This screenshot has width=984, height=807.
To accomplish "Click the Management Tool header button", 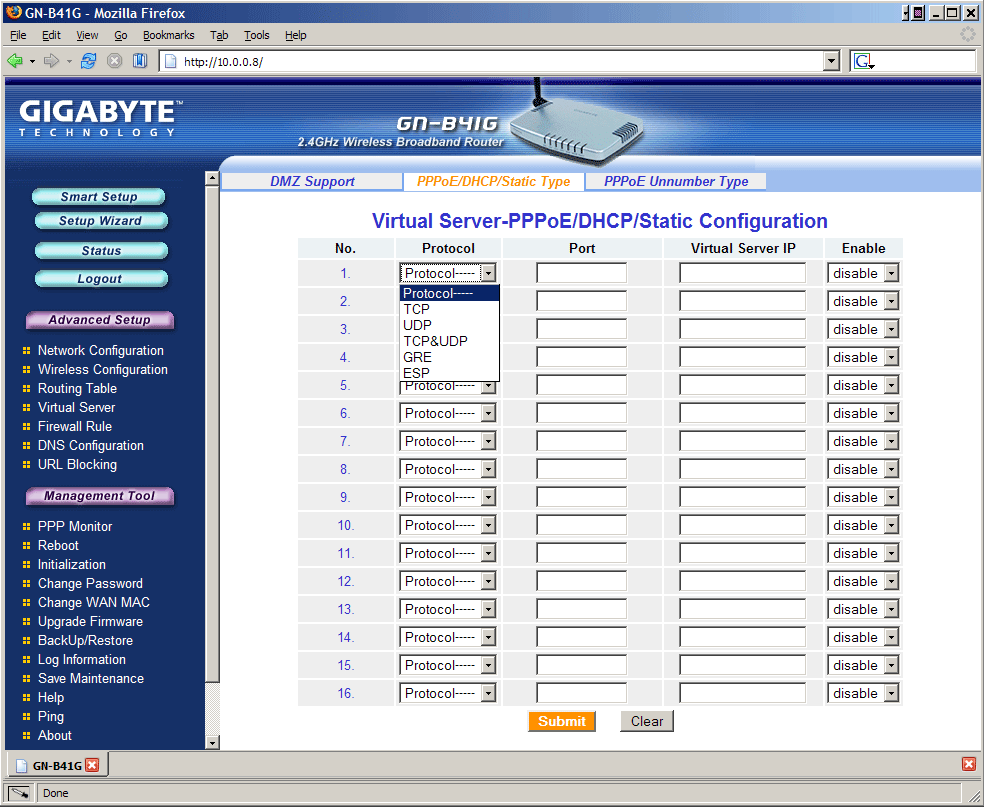I will pos(99,496).
